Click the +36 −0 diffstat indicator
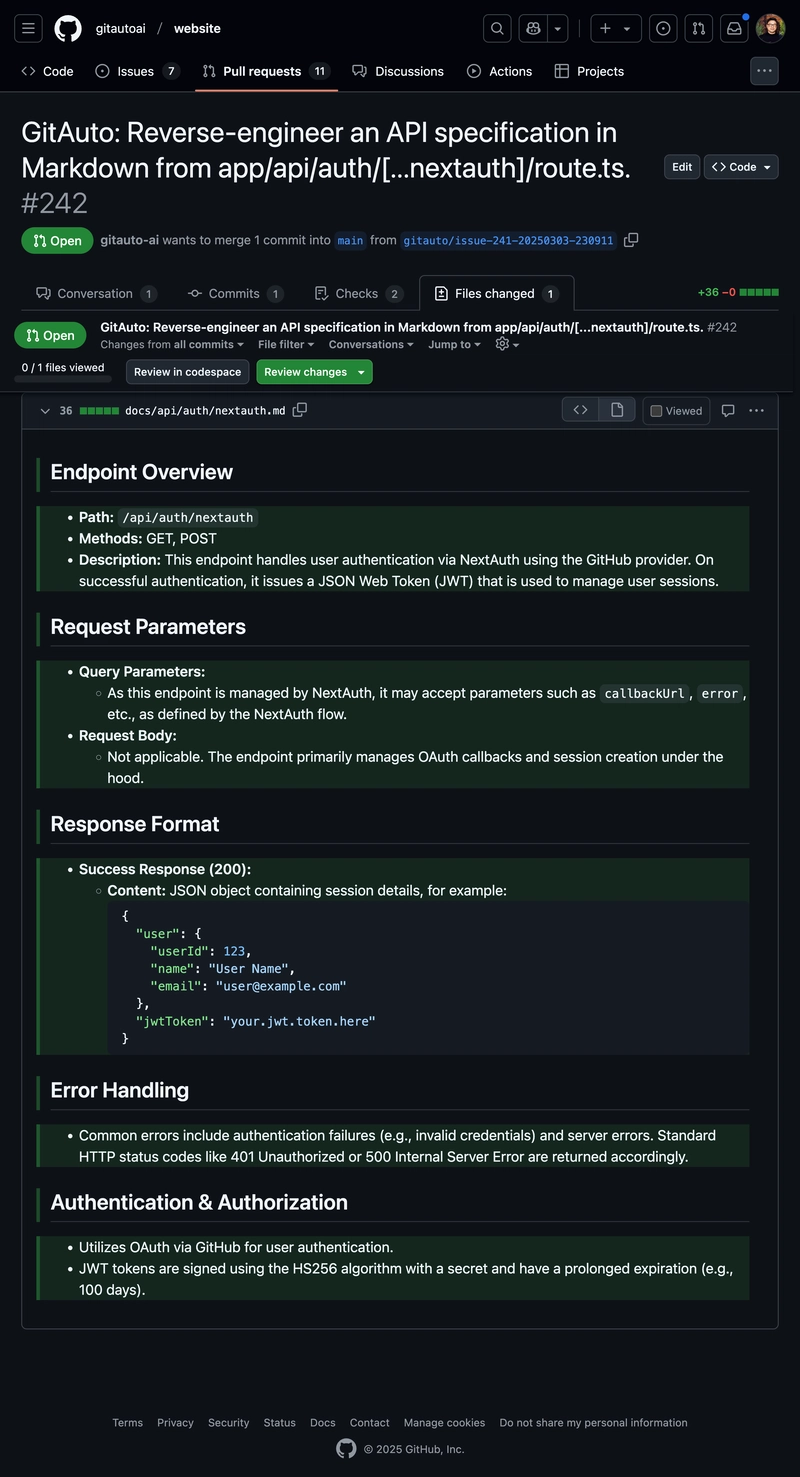800x1477 pixels. pos(738,293)
